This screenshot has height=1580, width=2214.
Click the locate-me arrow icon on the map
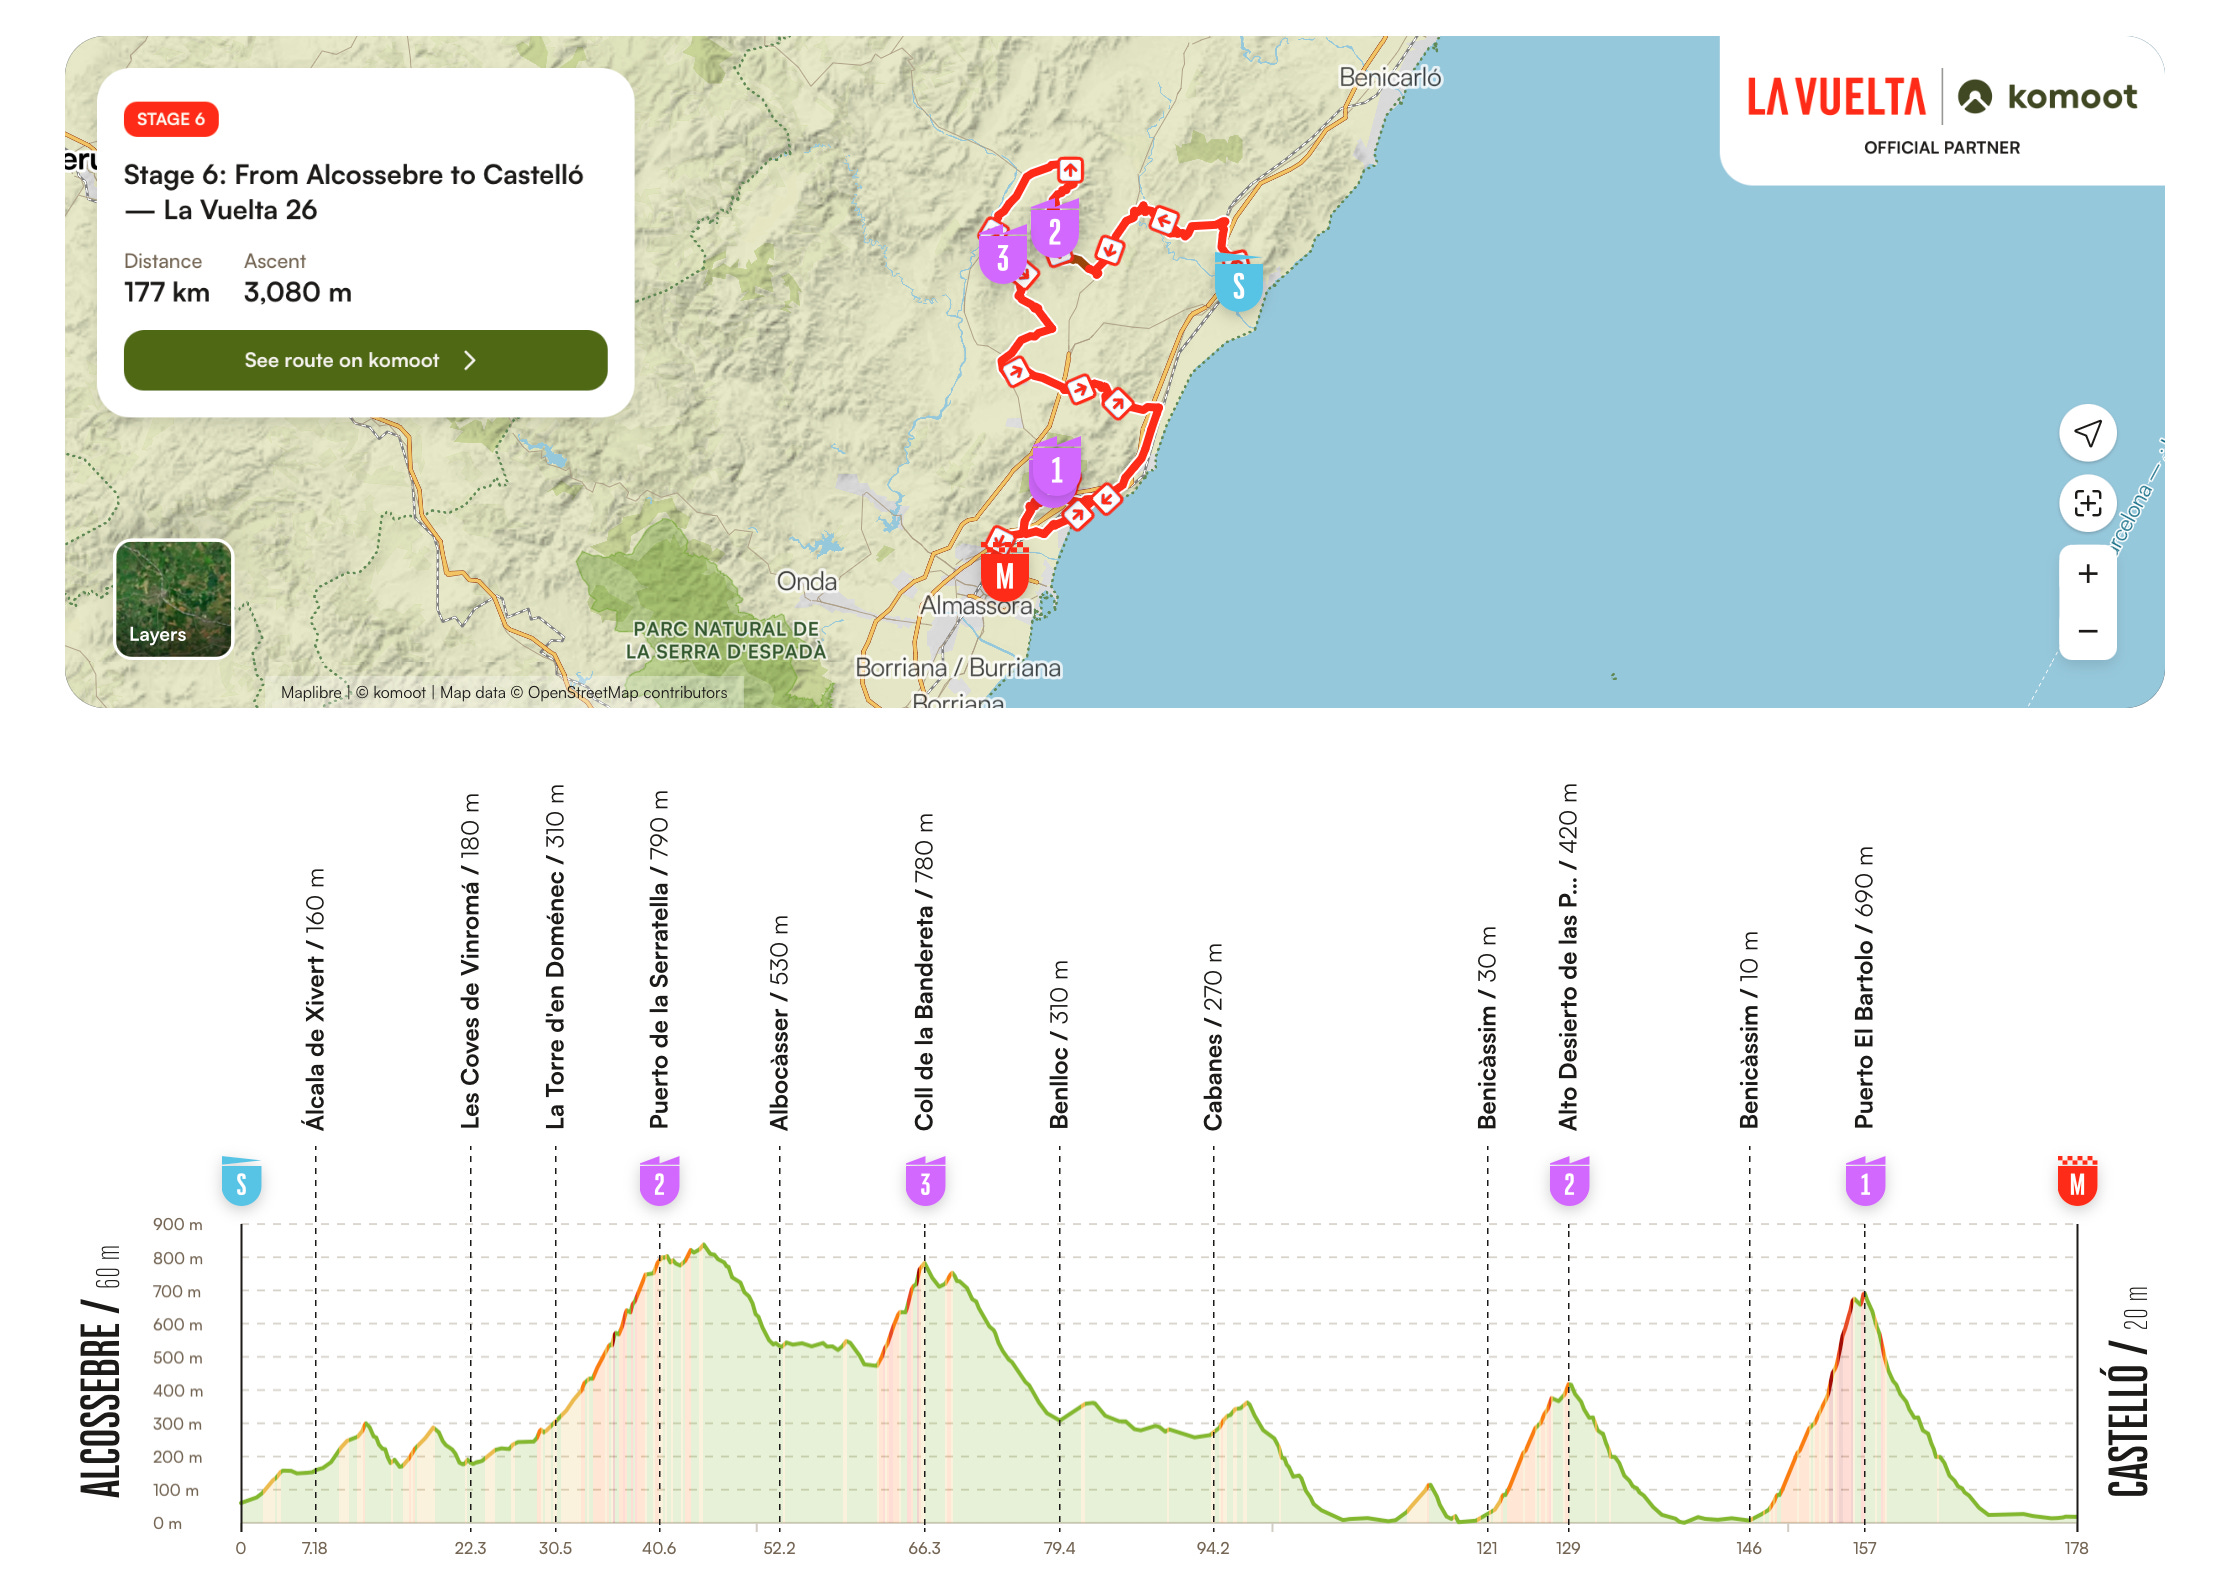2087,433
